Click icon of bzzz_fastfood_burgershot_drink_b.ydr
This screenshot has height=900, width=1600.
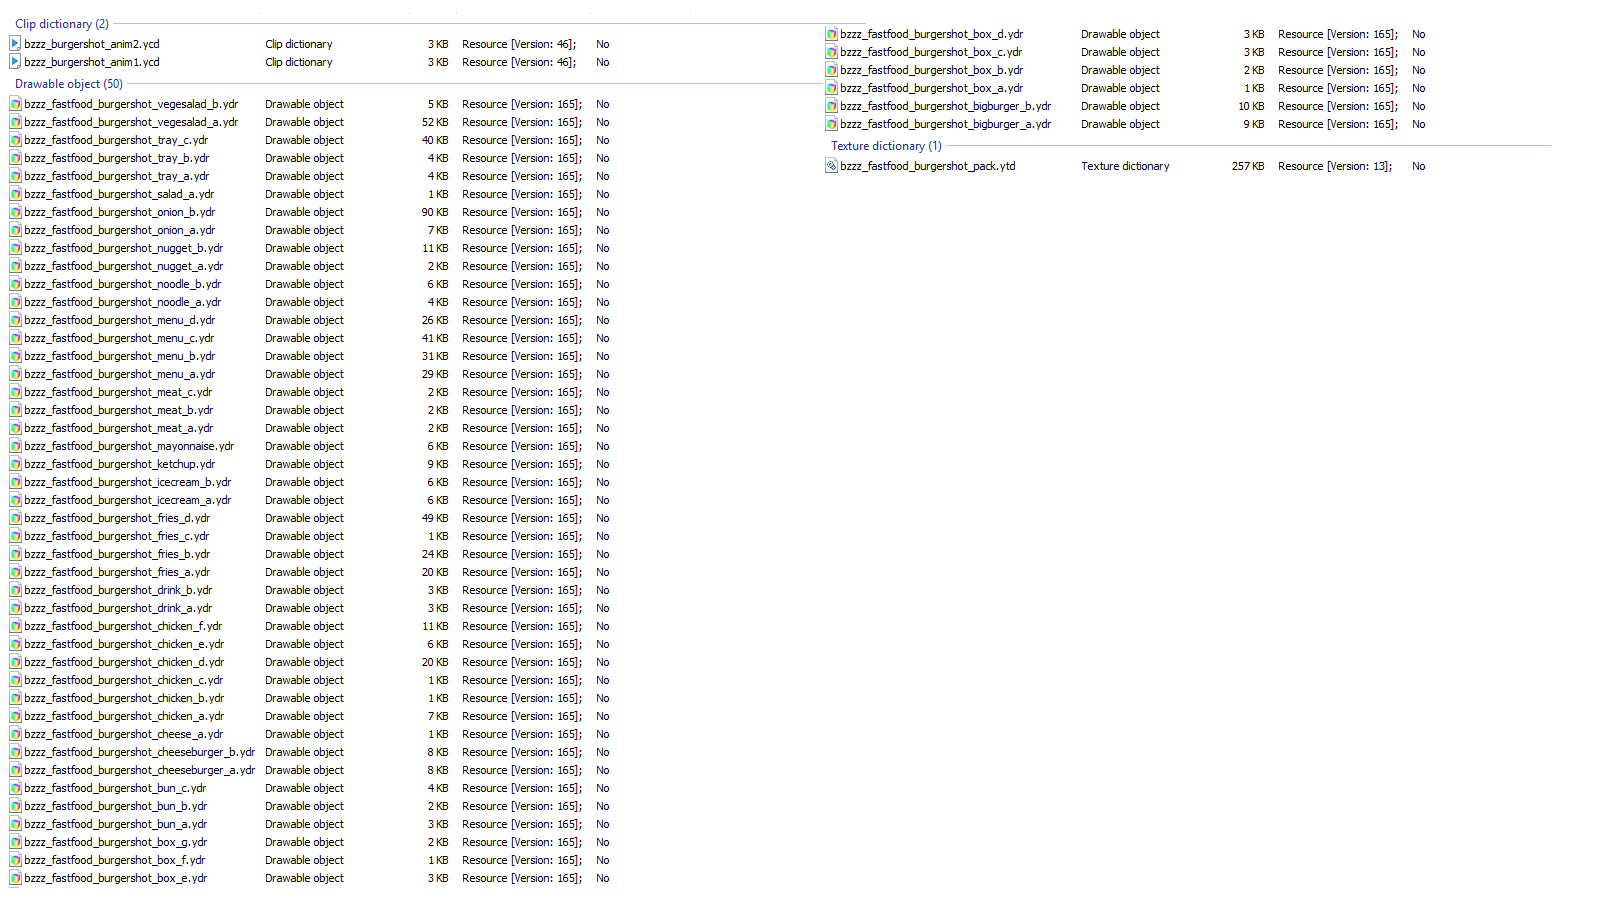pyautogui.click(x=15, y=590)
